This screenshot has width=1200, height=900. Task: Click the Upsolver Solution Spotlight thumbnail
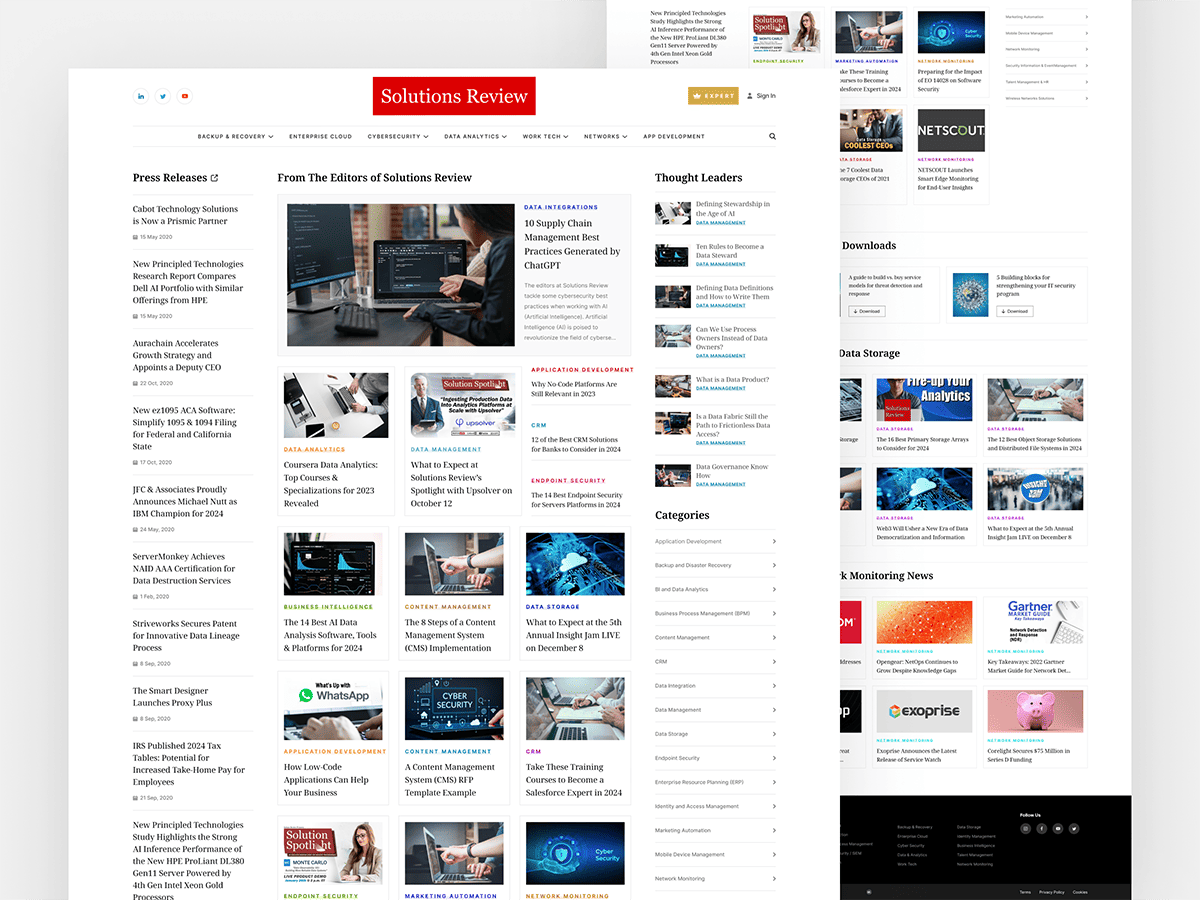tap(462, 405)
